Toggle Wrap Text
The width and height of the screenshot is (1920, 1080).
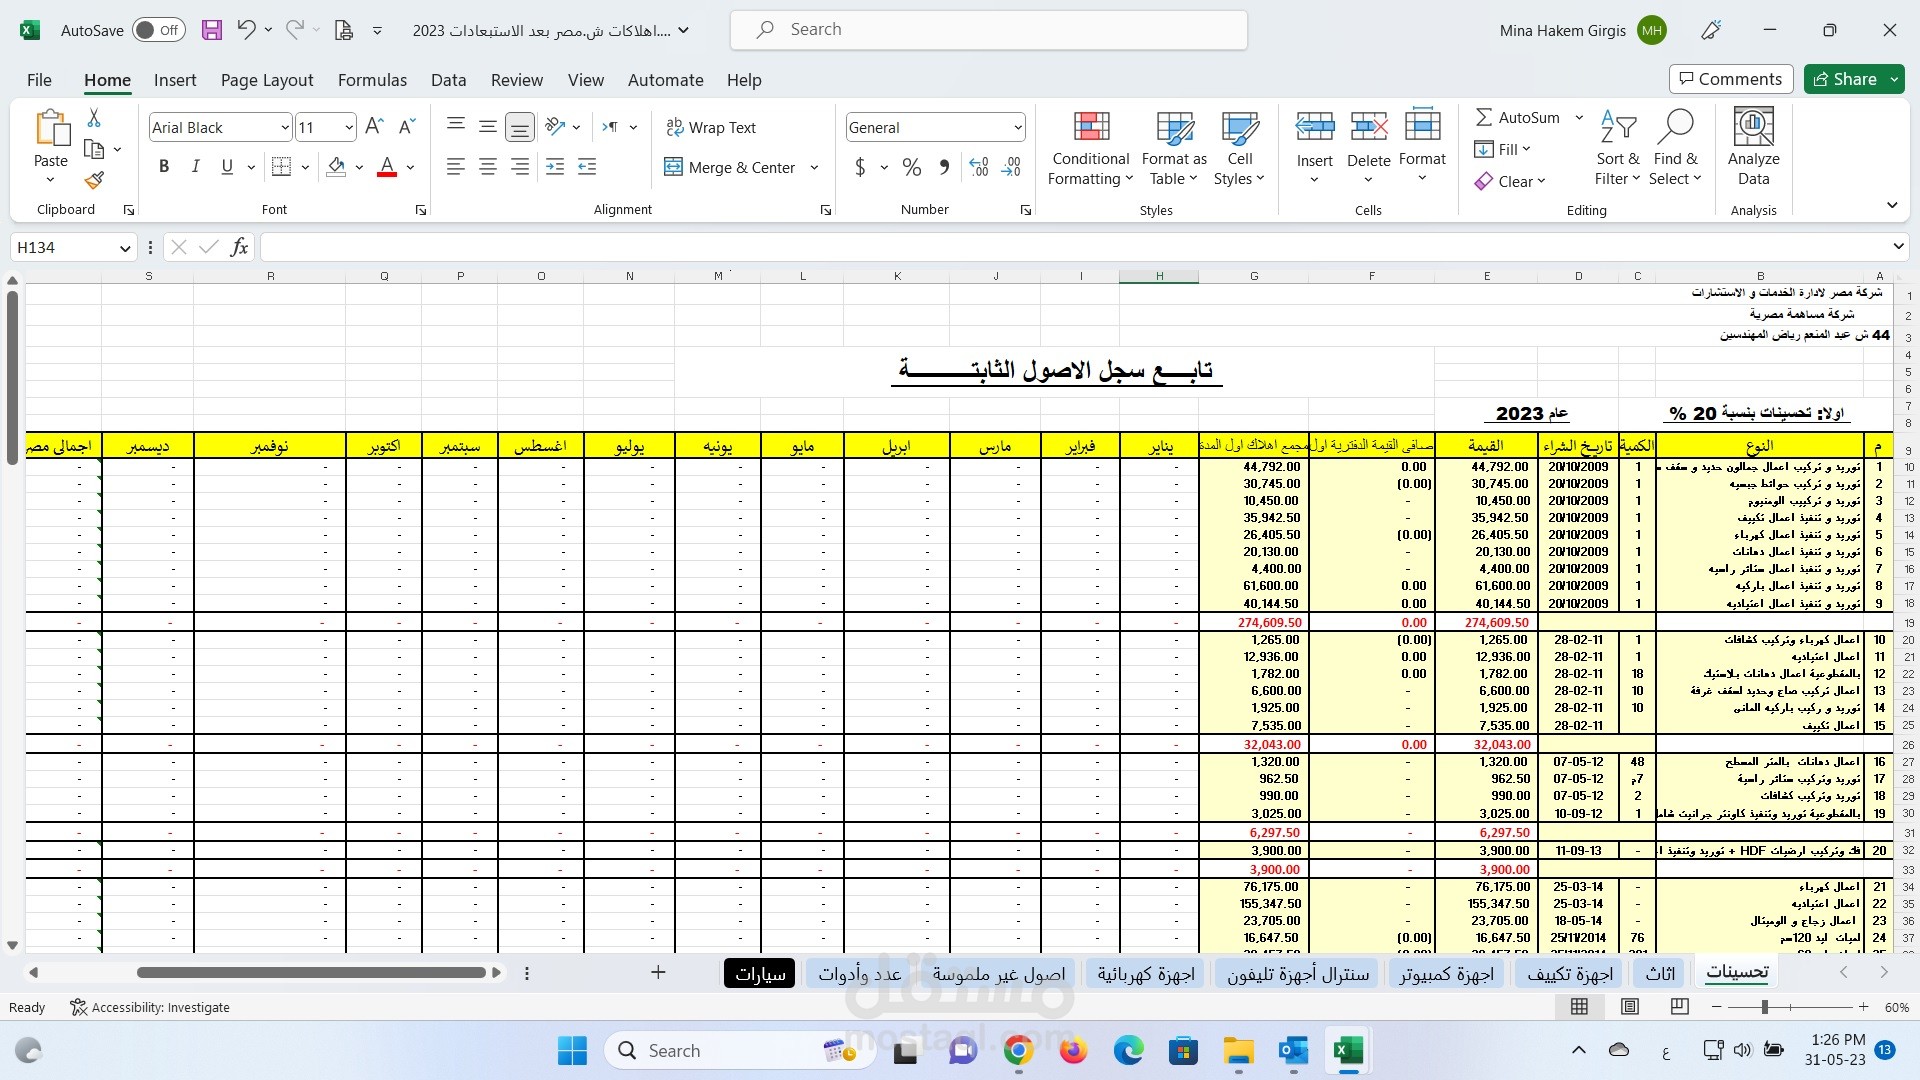[711, 127]
